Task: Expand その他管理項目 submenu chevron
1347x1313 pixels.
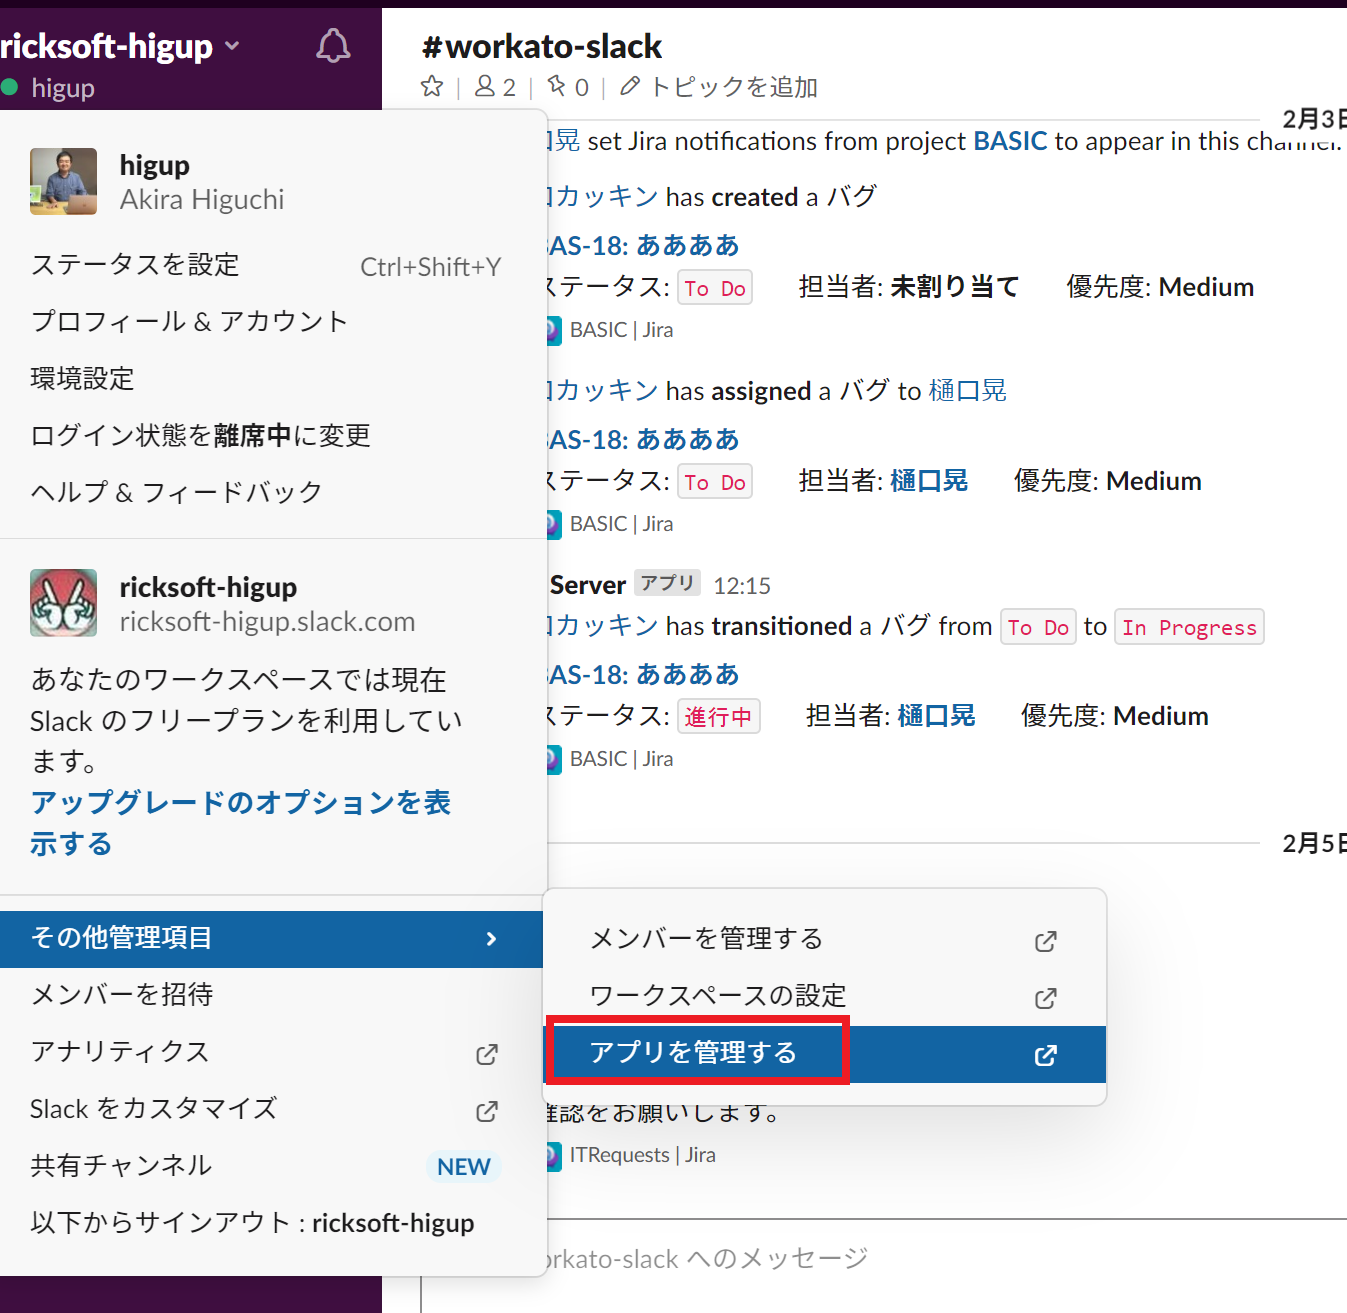Action: pos(491,939)
